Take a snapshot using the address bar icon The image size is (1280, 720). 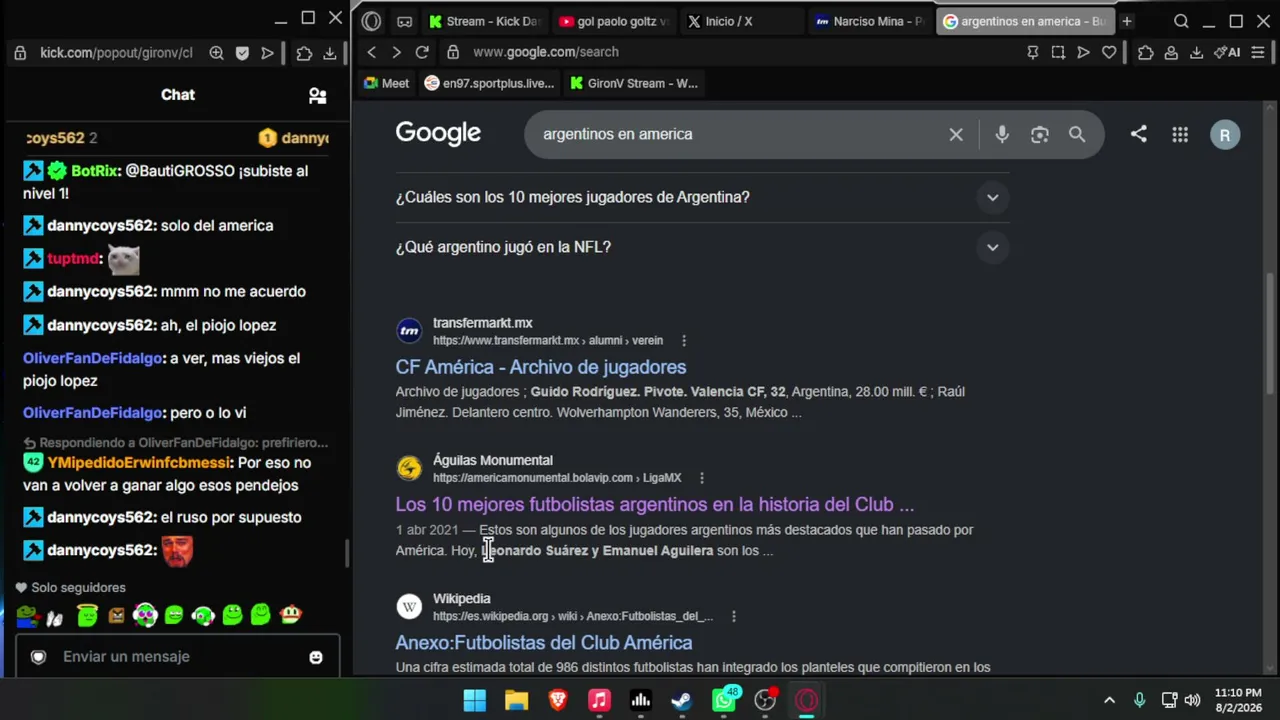1058,52
